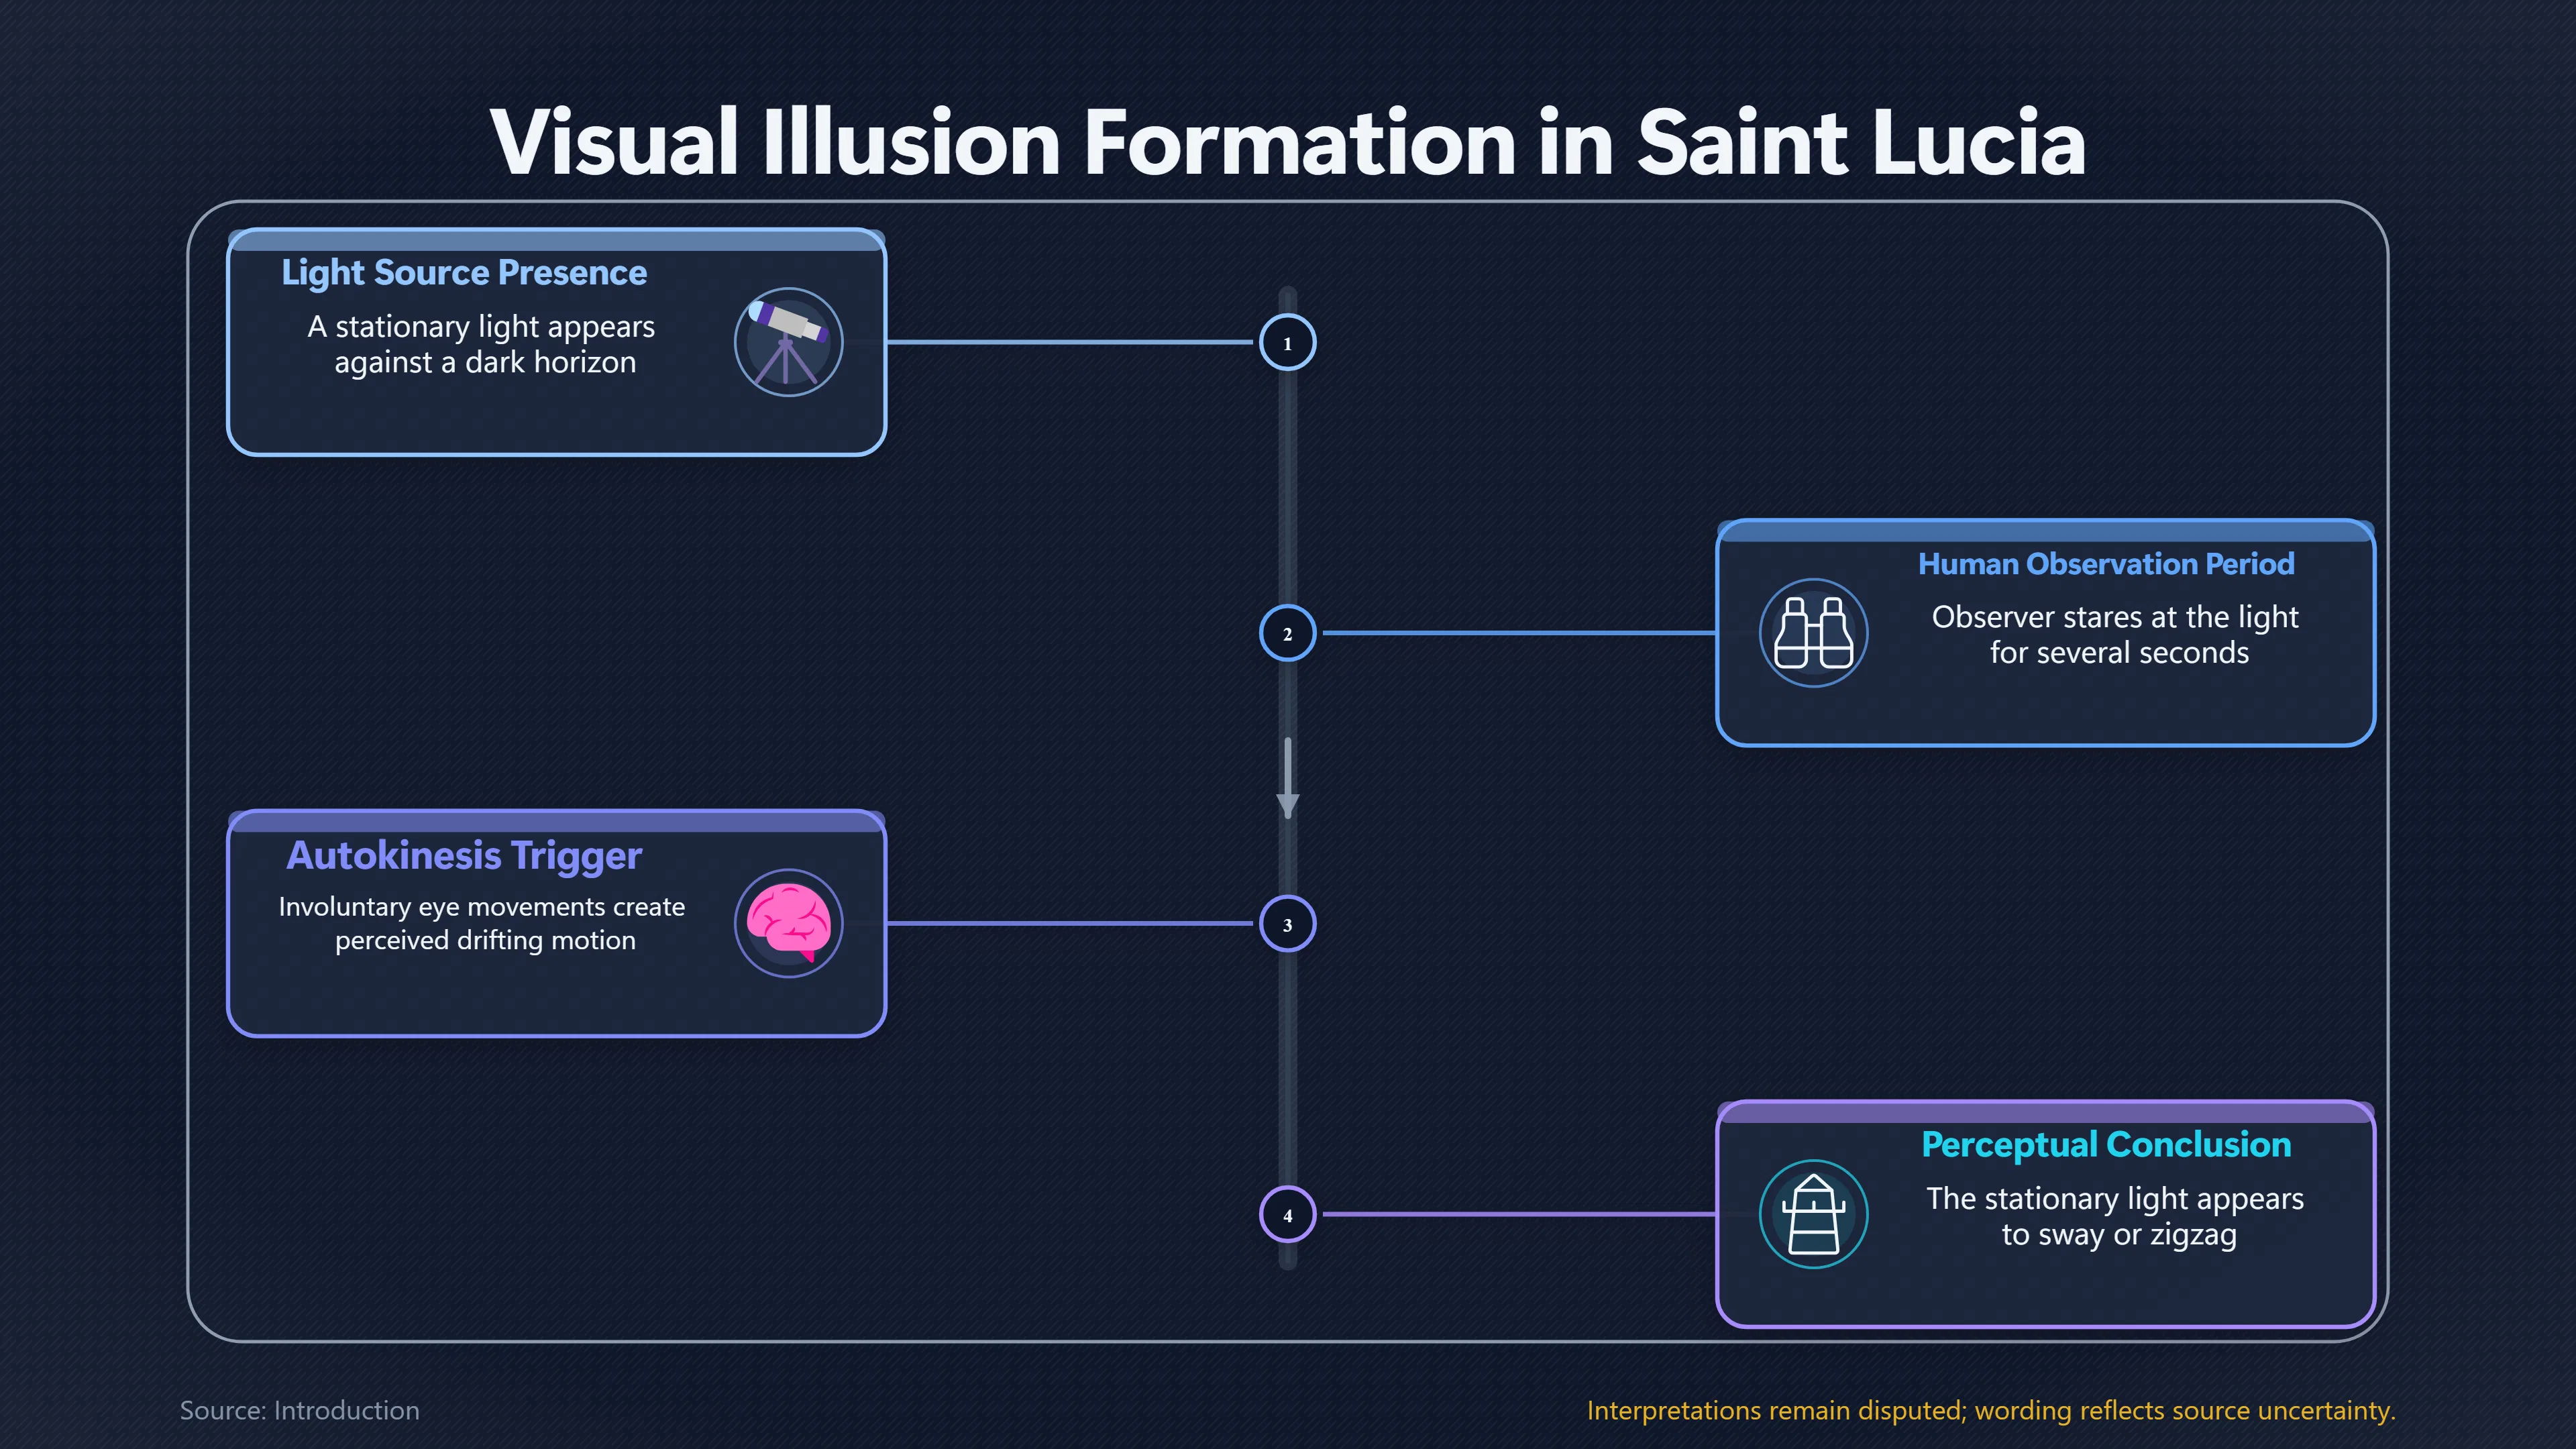Click the 'Light Source Presence' heading
Image resolution: width=2576 pixels, height=1449 pixels.
[464, 273]
